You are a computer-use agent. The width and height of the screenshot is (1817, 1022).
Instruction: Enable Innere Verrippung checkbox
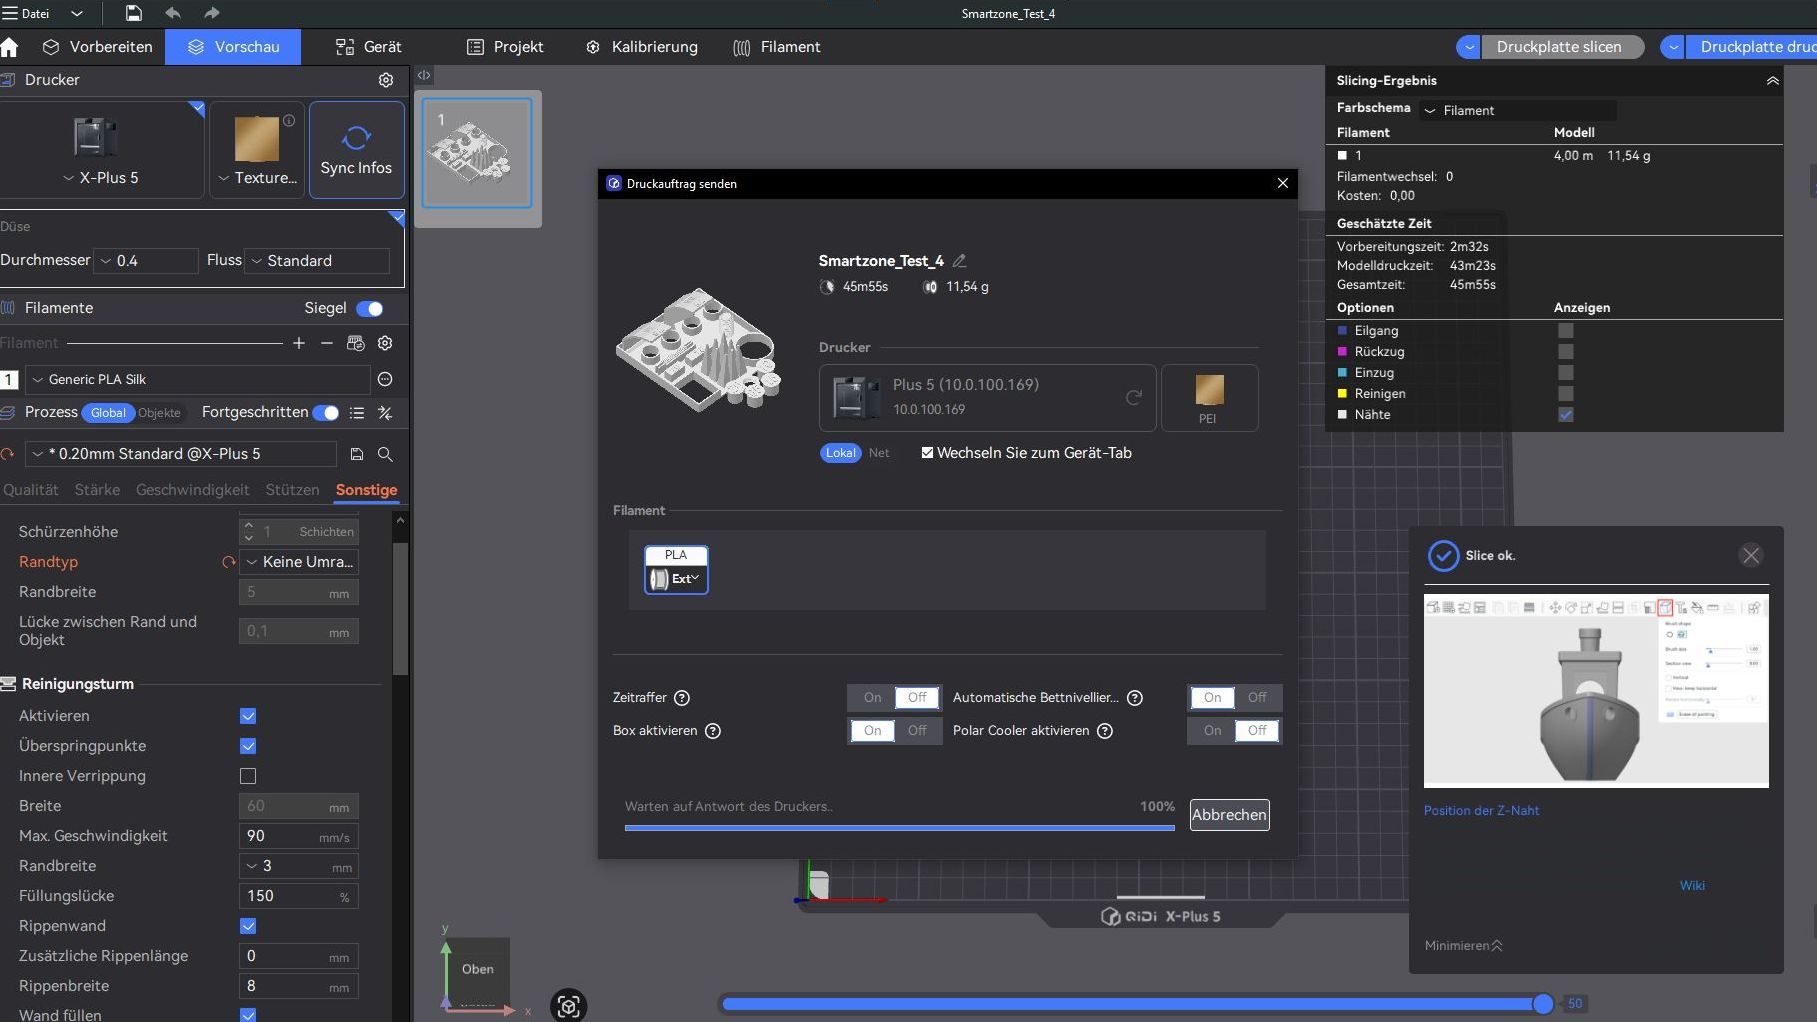pyautogui.click(x=248, y=776)
